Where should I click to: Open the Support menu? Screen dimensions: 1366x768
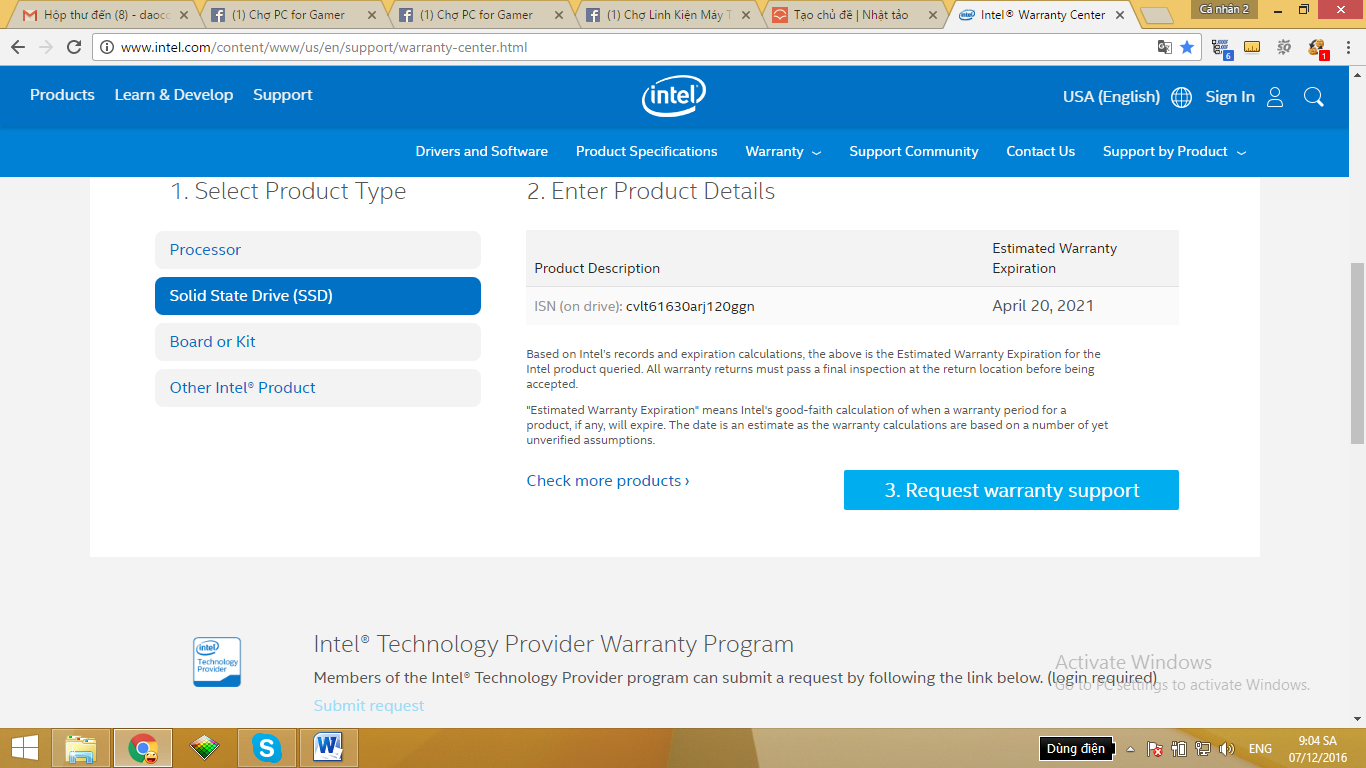283,95
